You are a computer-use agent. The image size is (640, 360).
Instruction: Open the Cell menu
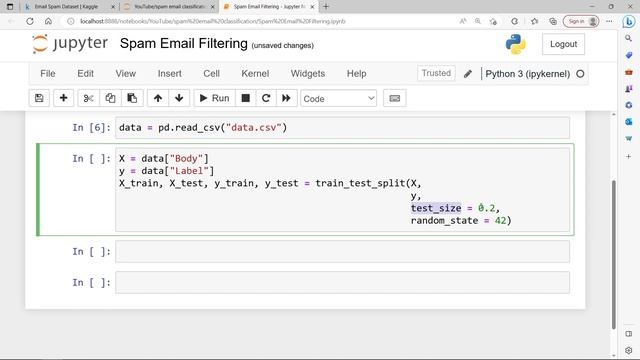click(x=211, y=73)
